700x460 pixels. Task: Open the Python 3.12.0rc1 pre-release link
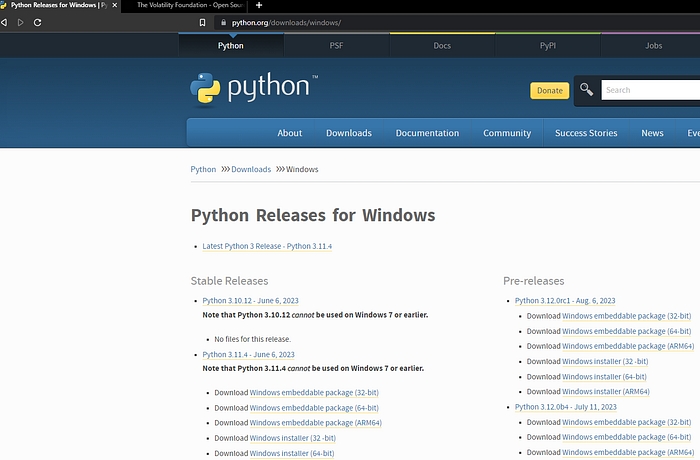565,300
